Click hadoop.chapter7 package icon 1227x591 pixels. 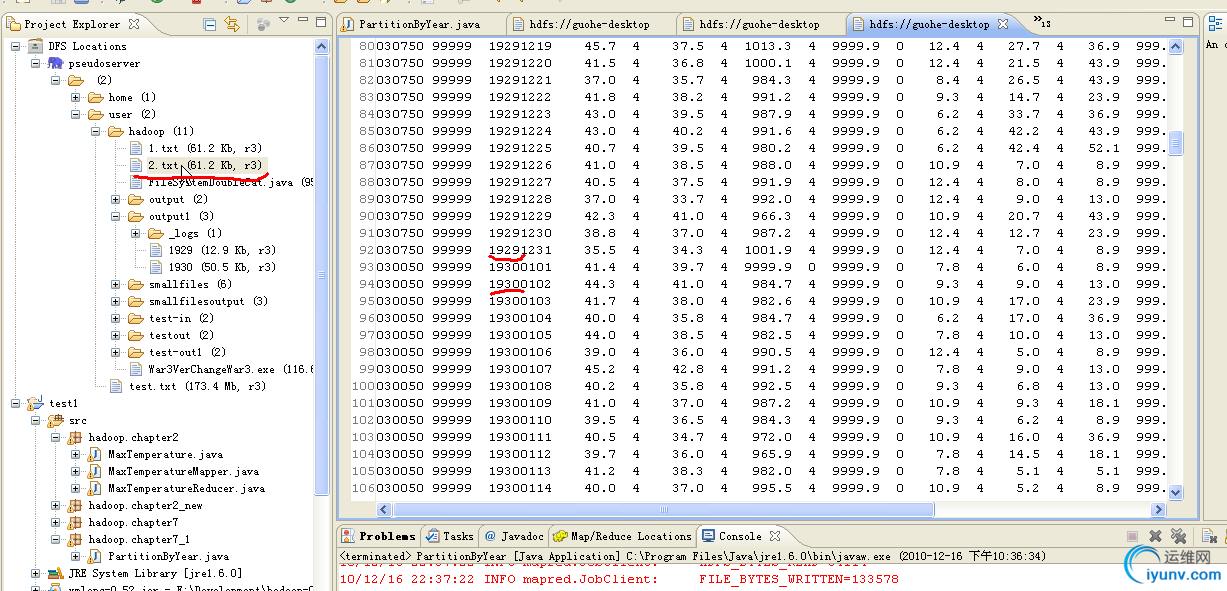pyautogui.click(x=76, y=522)
